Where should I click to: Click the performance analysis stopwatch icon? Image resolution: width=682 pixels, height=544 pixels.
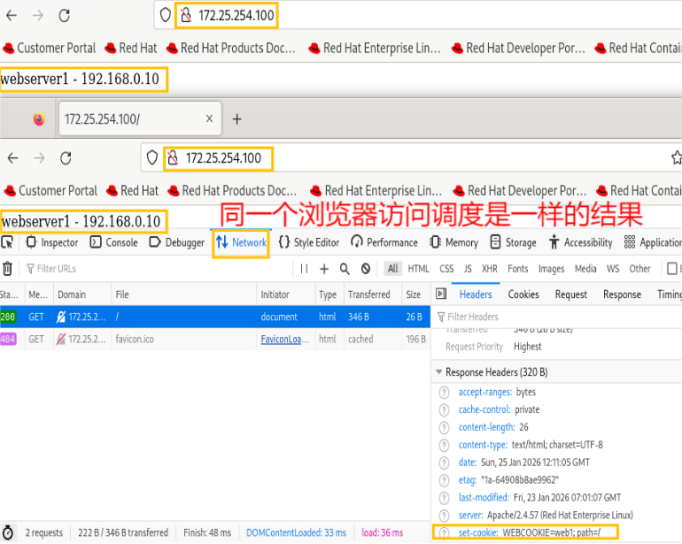[x=8, y=532]
